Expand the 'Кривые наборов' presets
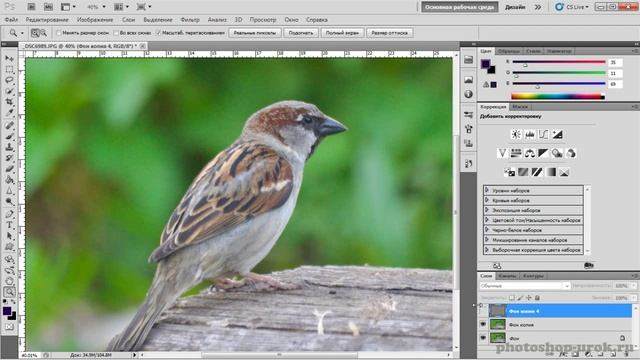 point(487,200)
